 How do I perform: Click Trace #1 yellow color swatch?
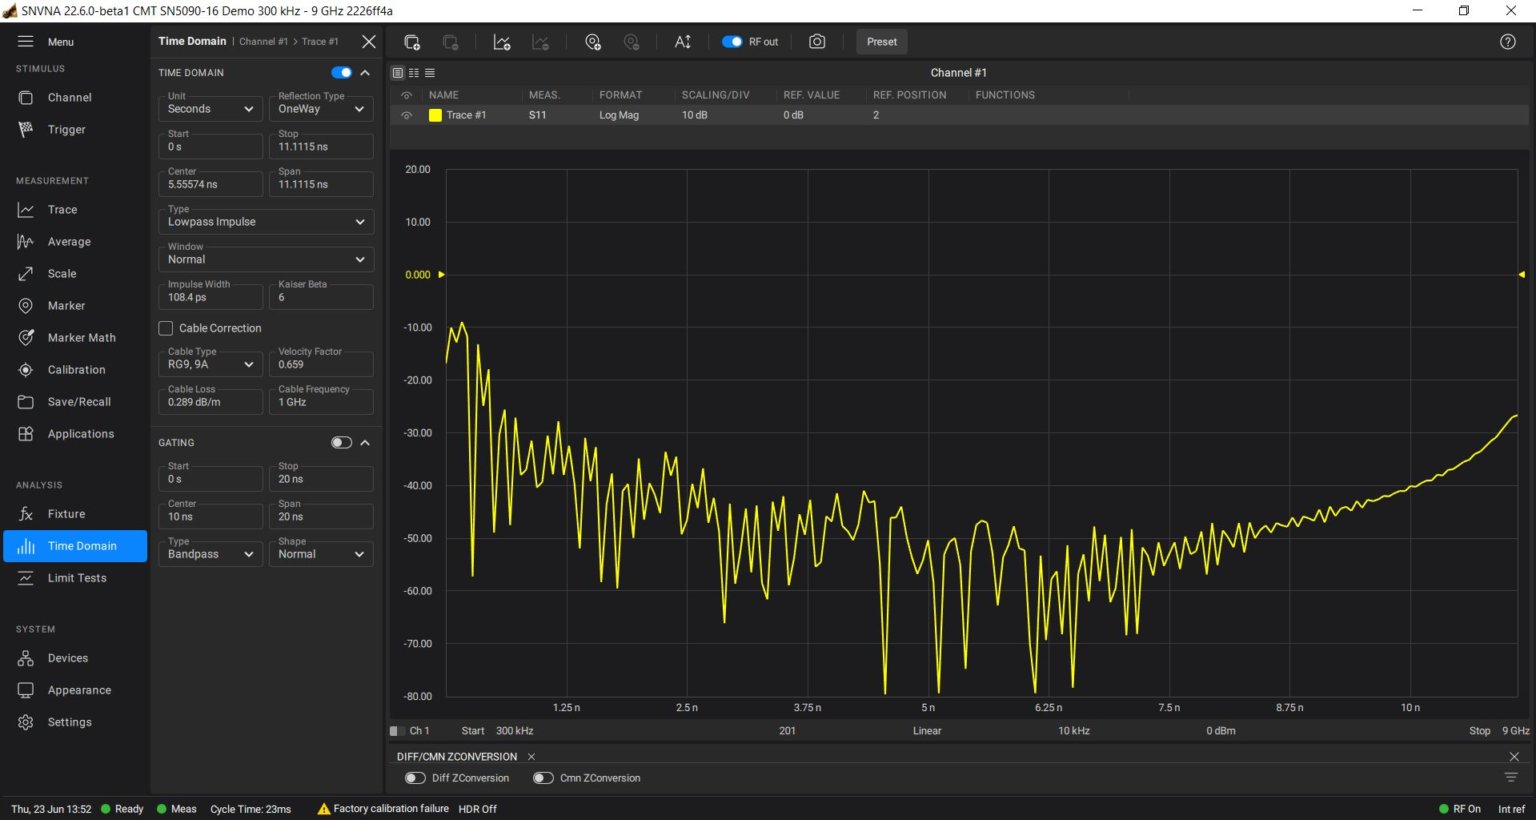(x=435, y=115)
